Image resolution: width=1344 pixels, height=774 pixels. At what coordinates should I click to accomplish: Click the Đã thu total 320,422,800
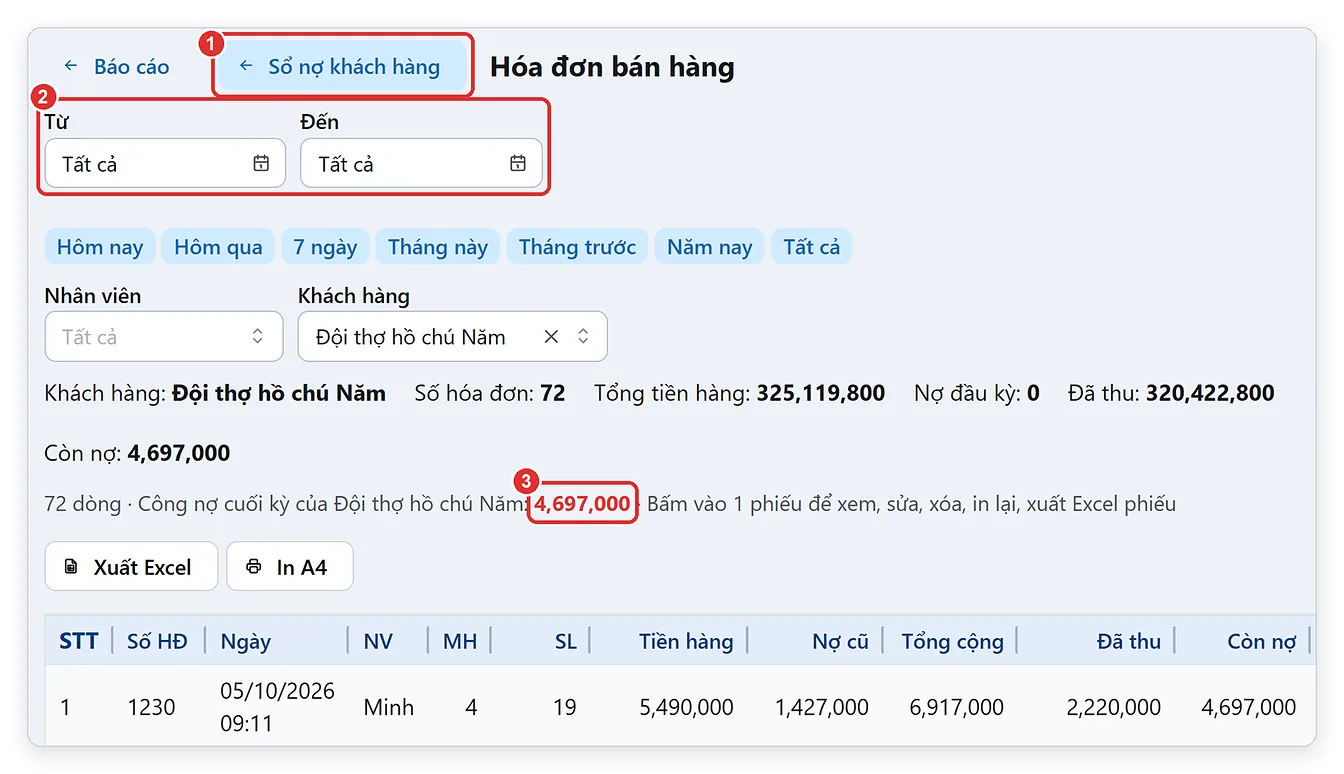pyautogui.click(x=1210, y=393)
